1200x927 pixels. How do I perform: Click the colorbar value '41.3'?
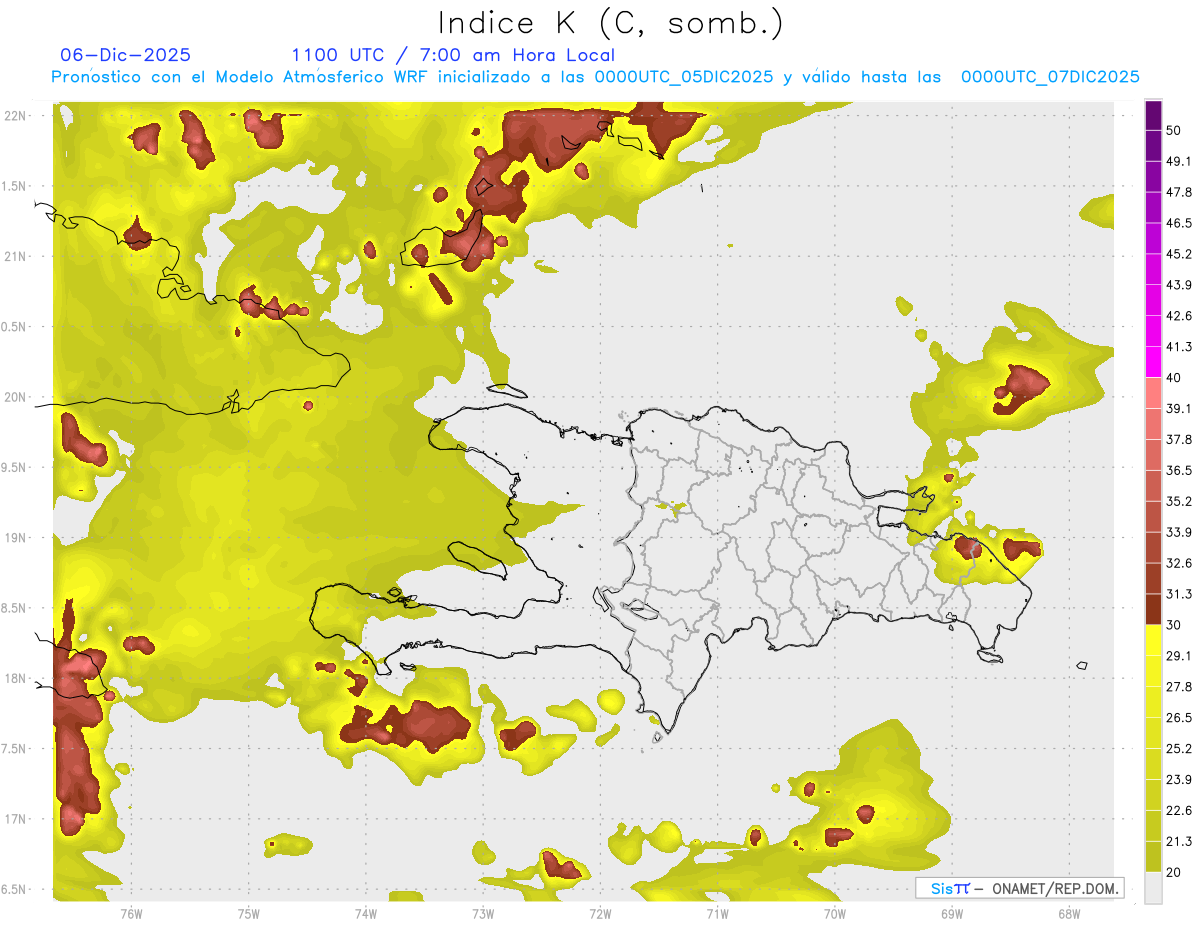[1179, 347]
